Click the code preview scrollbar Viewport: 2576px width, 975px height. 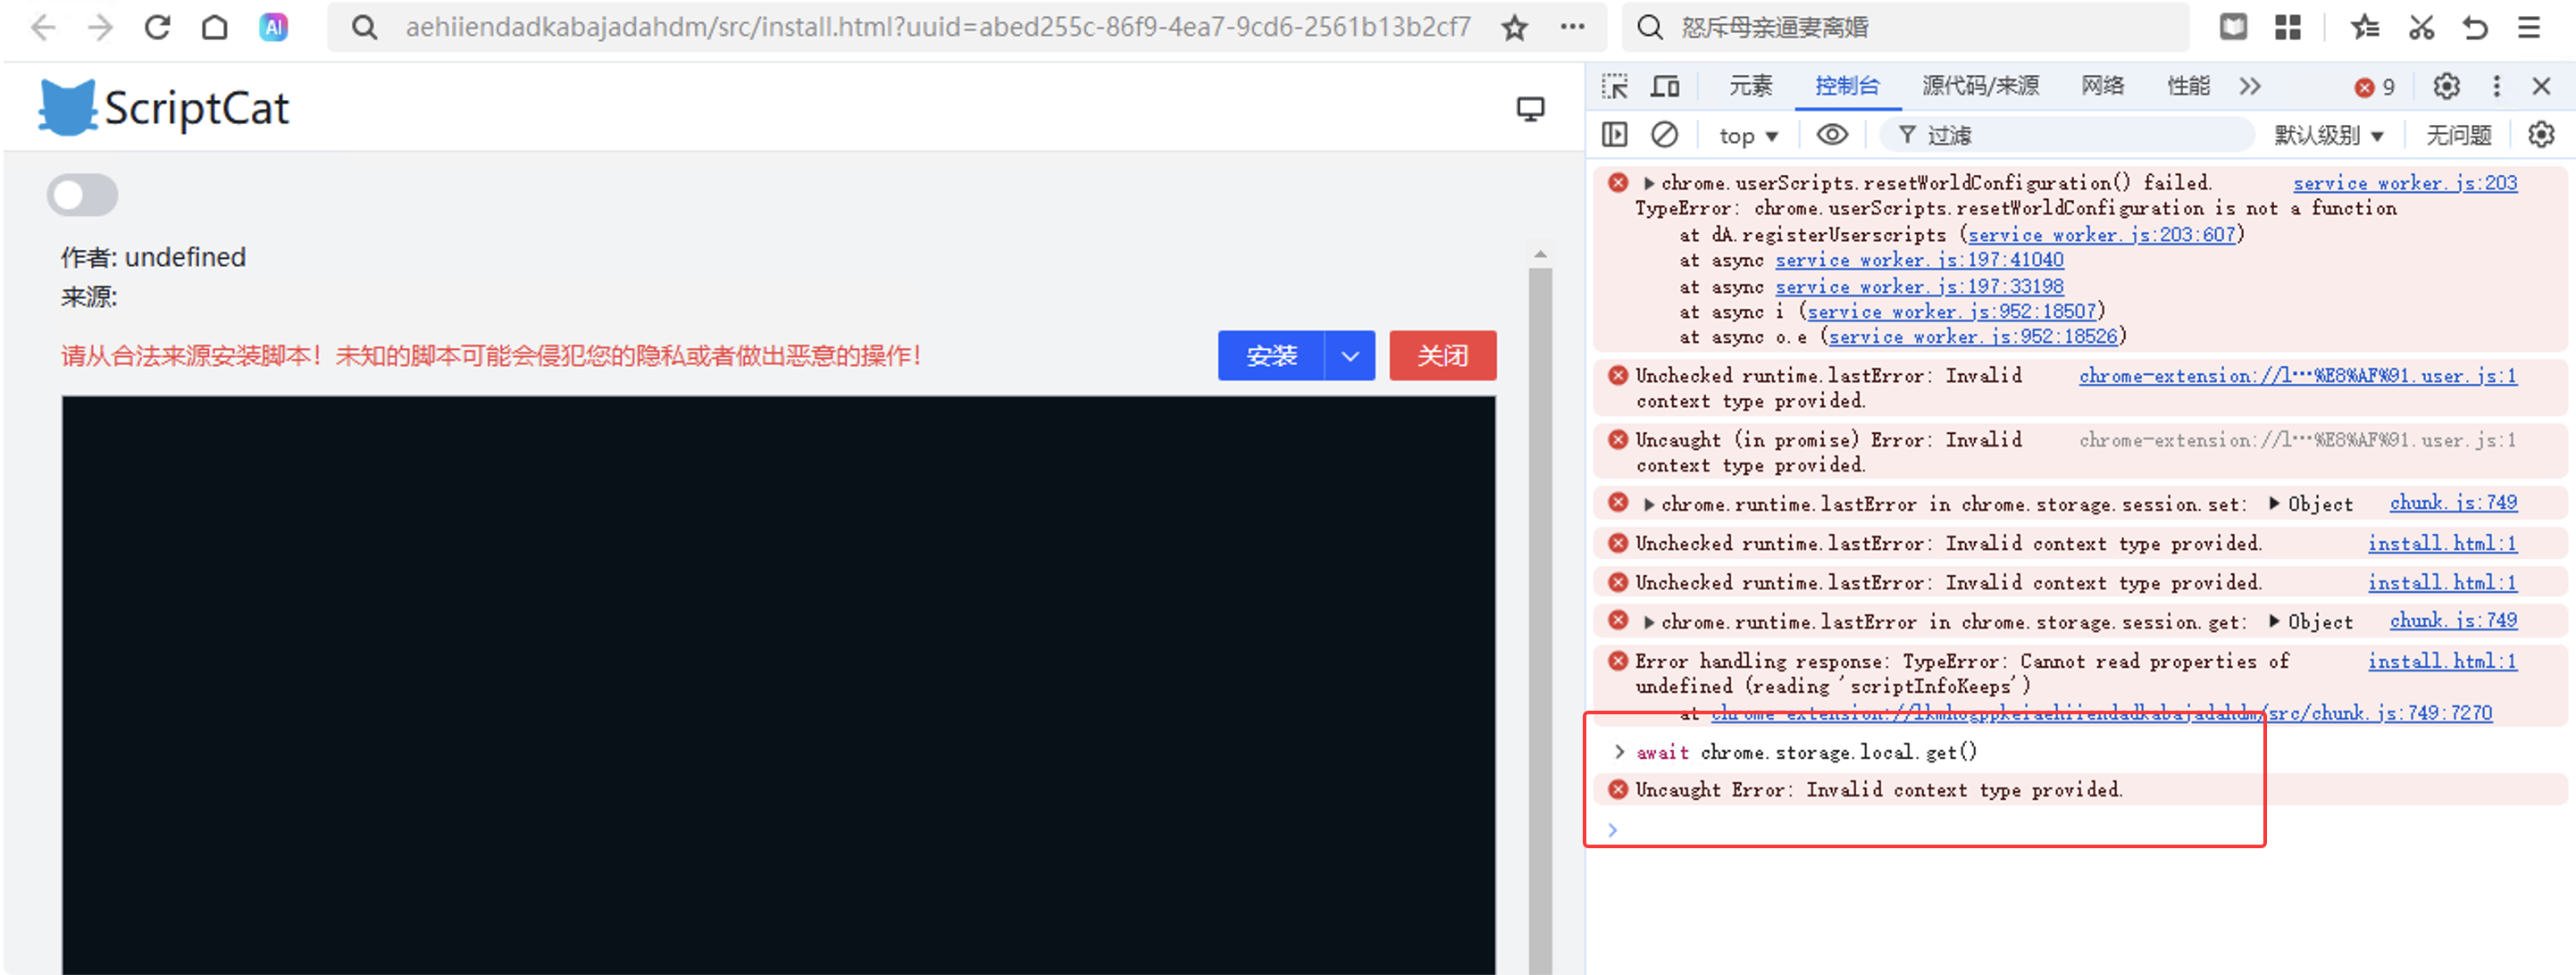coord(1540,620)
